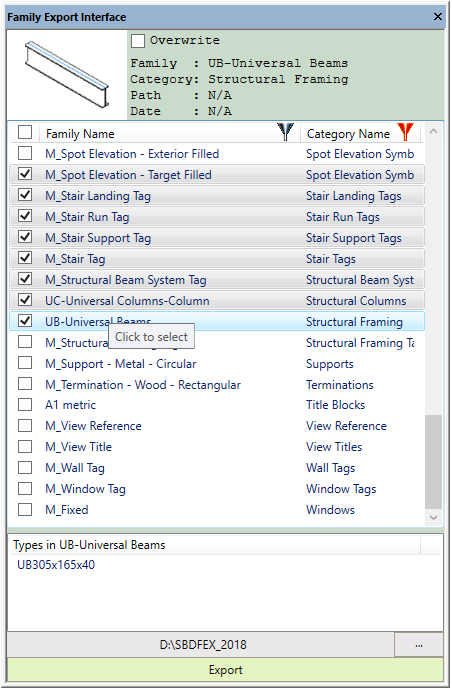
Task: Select the UC-Universal Columns-Column name
Action: pos(127,301)
